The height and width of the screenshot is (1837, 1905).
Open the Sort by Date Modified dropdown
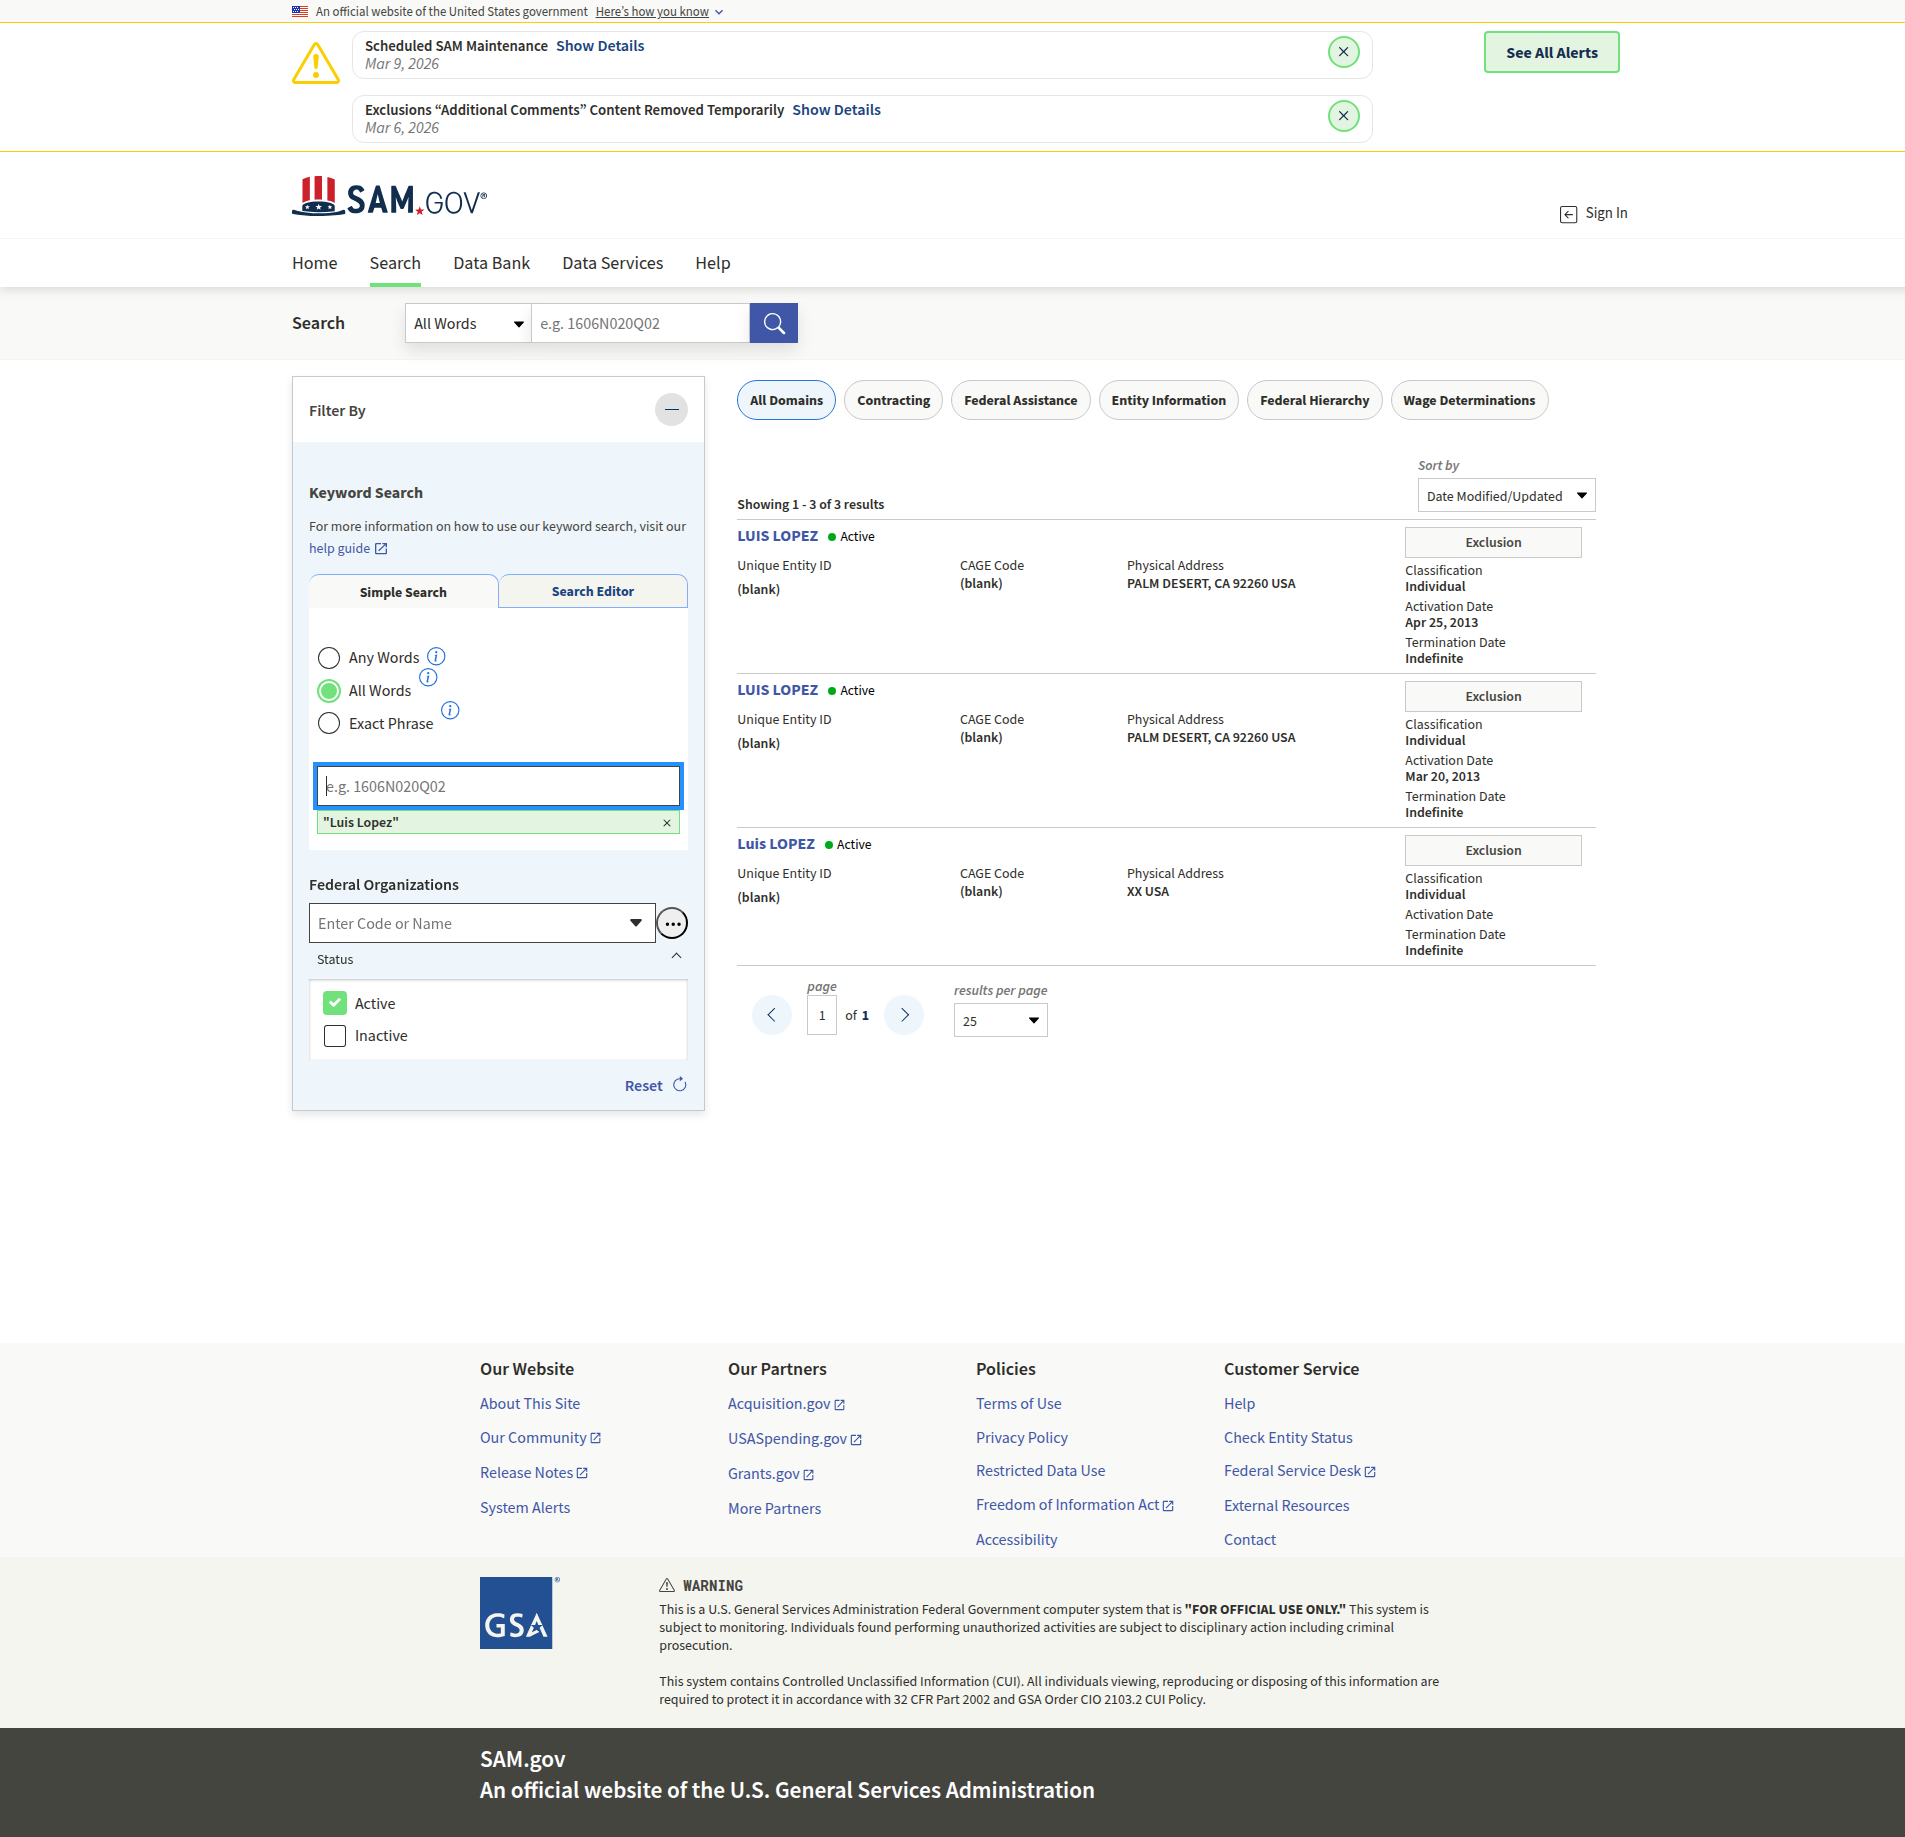pyautogui.click(x=1505, y=496)
